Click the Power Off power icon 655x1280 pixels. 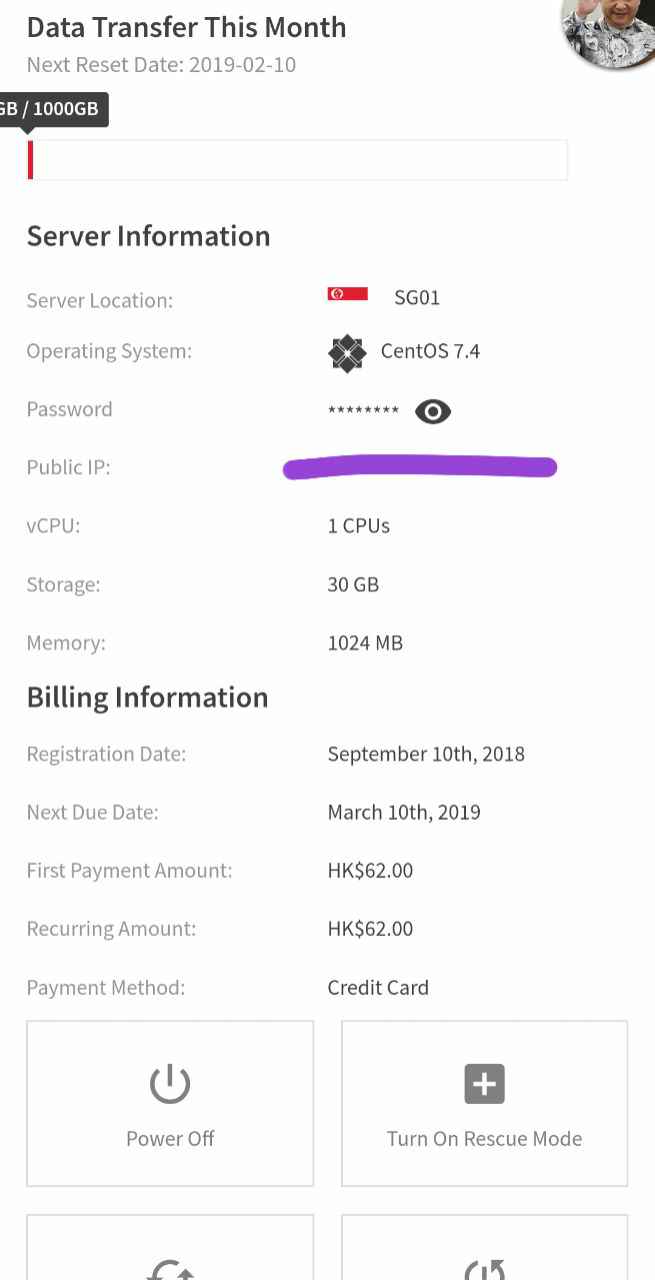point(170,1084)
